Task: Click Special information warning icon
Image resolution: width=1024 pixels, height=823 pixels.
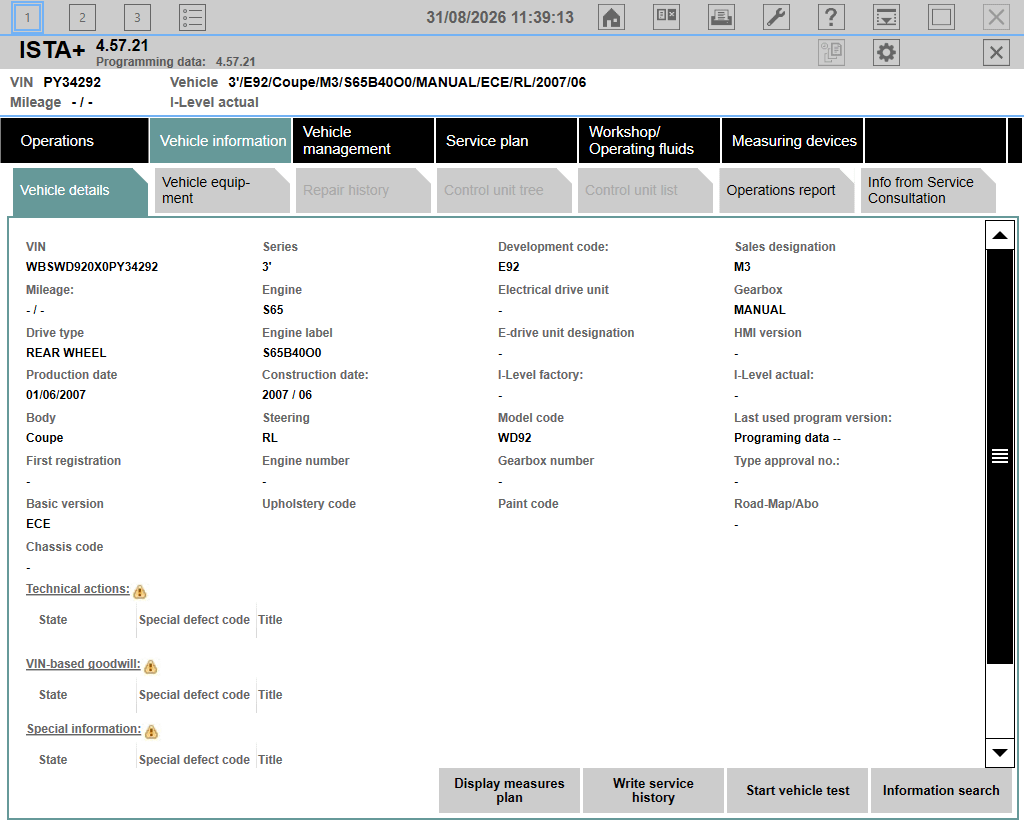Action: (x=152, y=732)
